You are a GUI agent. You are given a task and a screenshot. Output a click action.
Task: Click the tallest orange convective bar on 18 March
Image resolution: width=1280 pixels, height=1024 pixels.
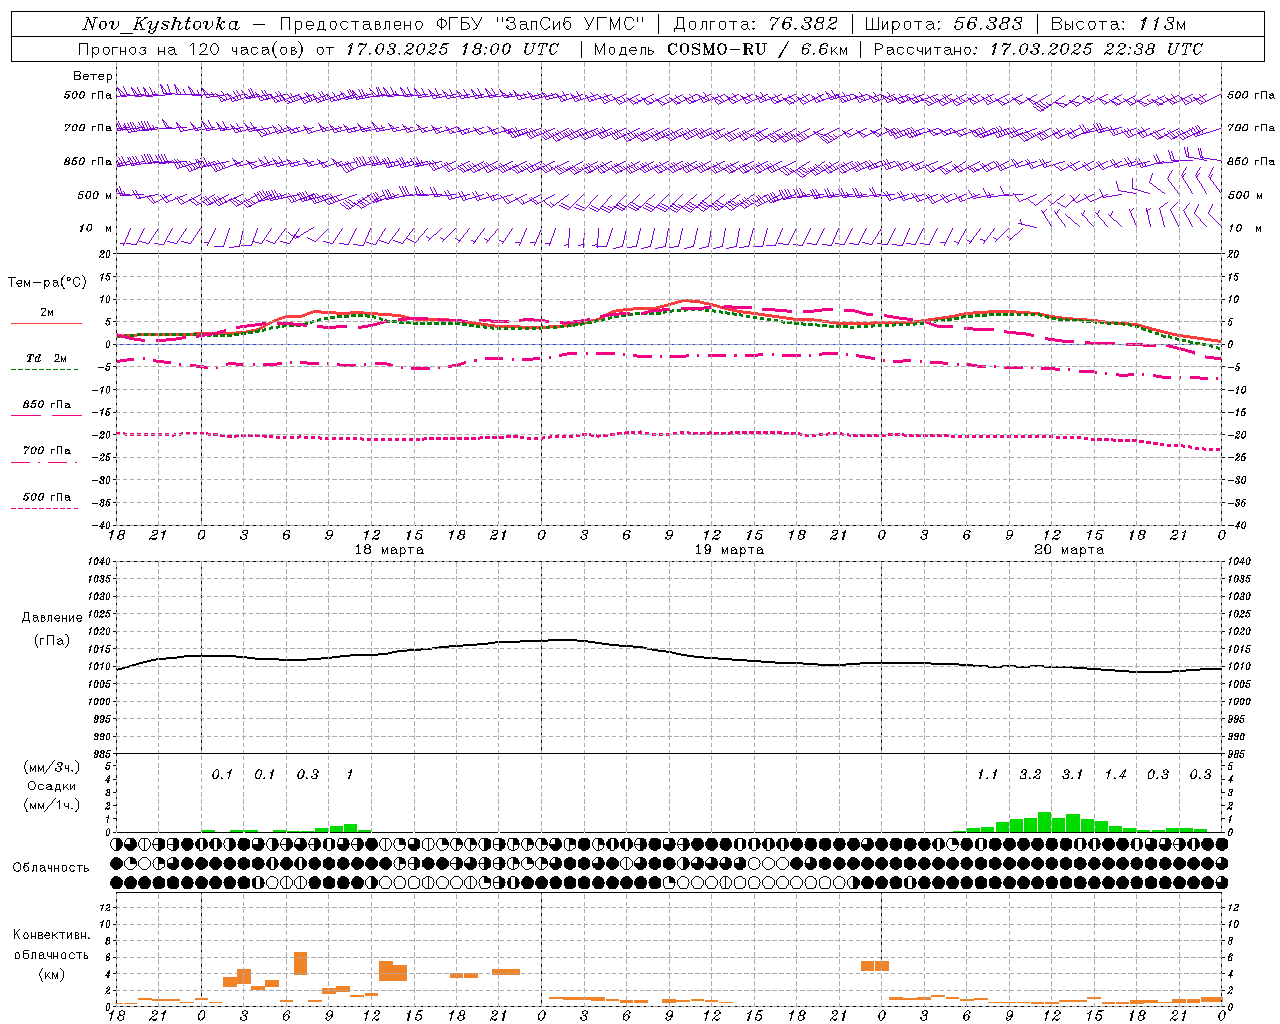pyautogui.click(x=300, y=963)
